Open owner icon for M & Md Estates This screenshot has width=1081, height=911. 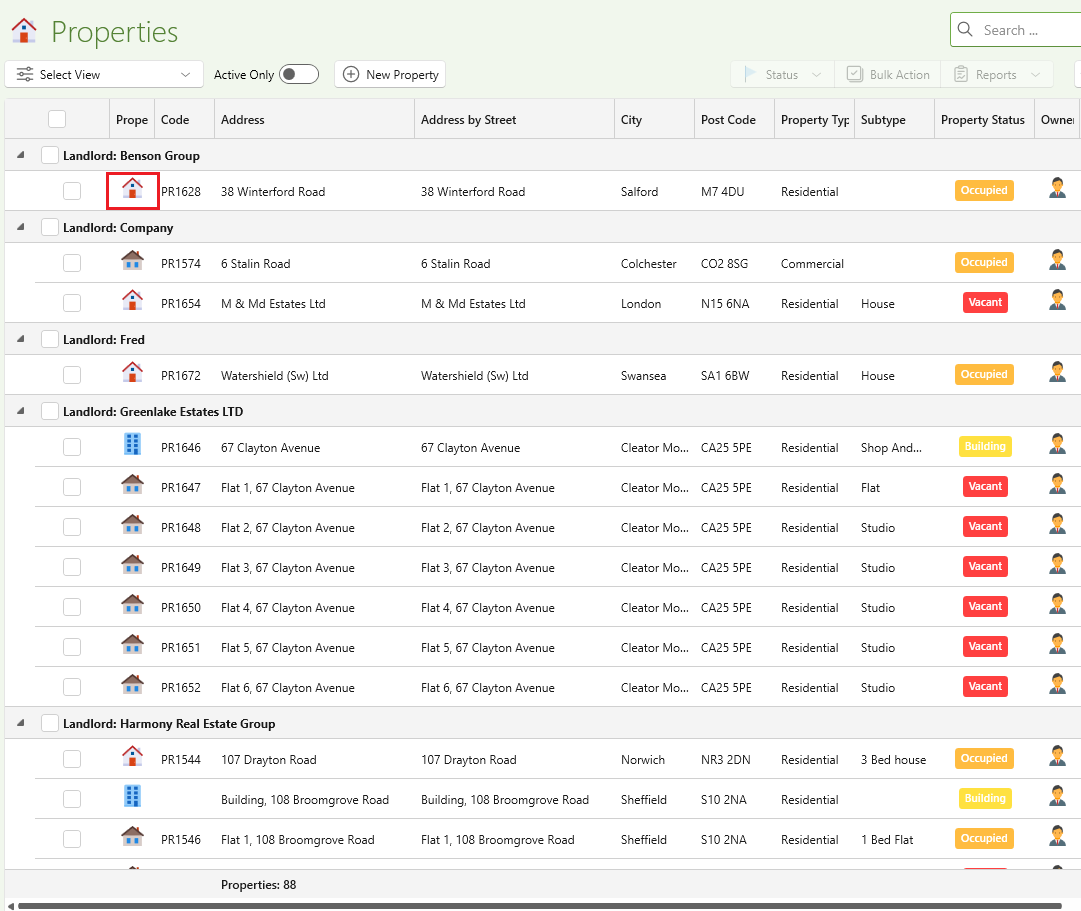click(1057, 299)
